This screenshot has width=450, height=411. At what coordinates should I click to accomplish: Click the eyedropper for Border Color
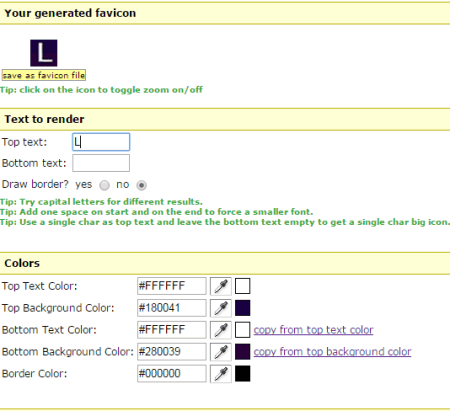click(x=221, y=374)
